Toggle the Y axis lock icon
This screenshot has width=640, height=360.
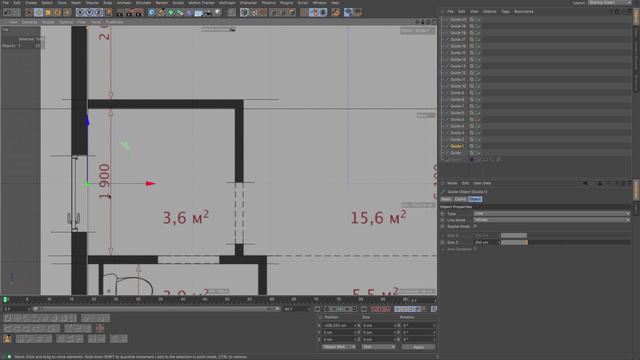pos(89,13)
